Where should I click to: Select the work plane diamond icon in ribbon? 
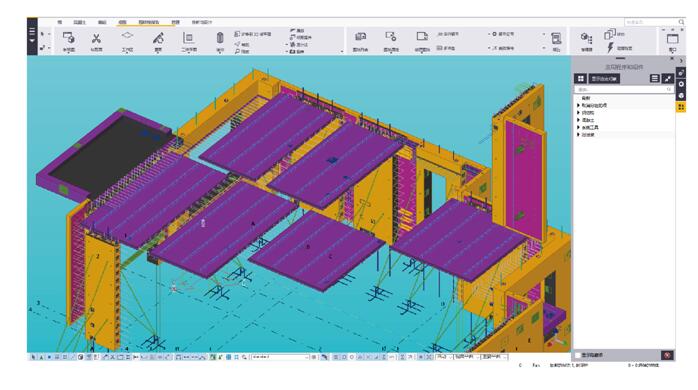(x=127, y=36)
